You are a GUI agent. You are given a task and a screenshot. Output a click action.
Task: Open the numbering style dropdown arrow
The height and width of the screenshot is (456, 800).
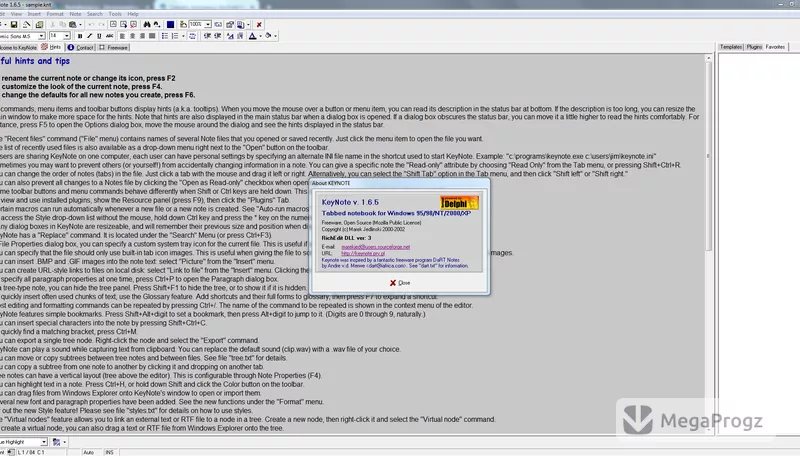[x=183, y=36]
